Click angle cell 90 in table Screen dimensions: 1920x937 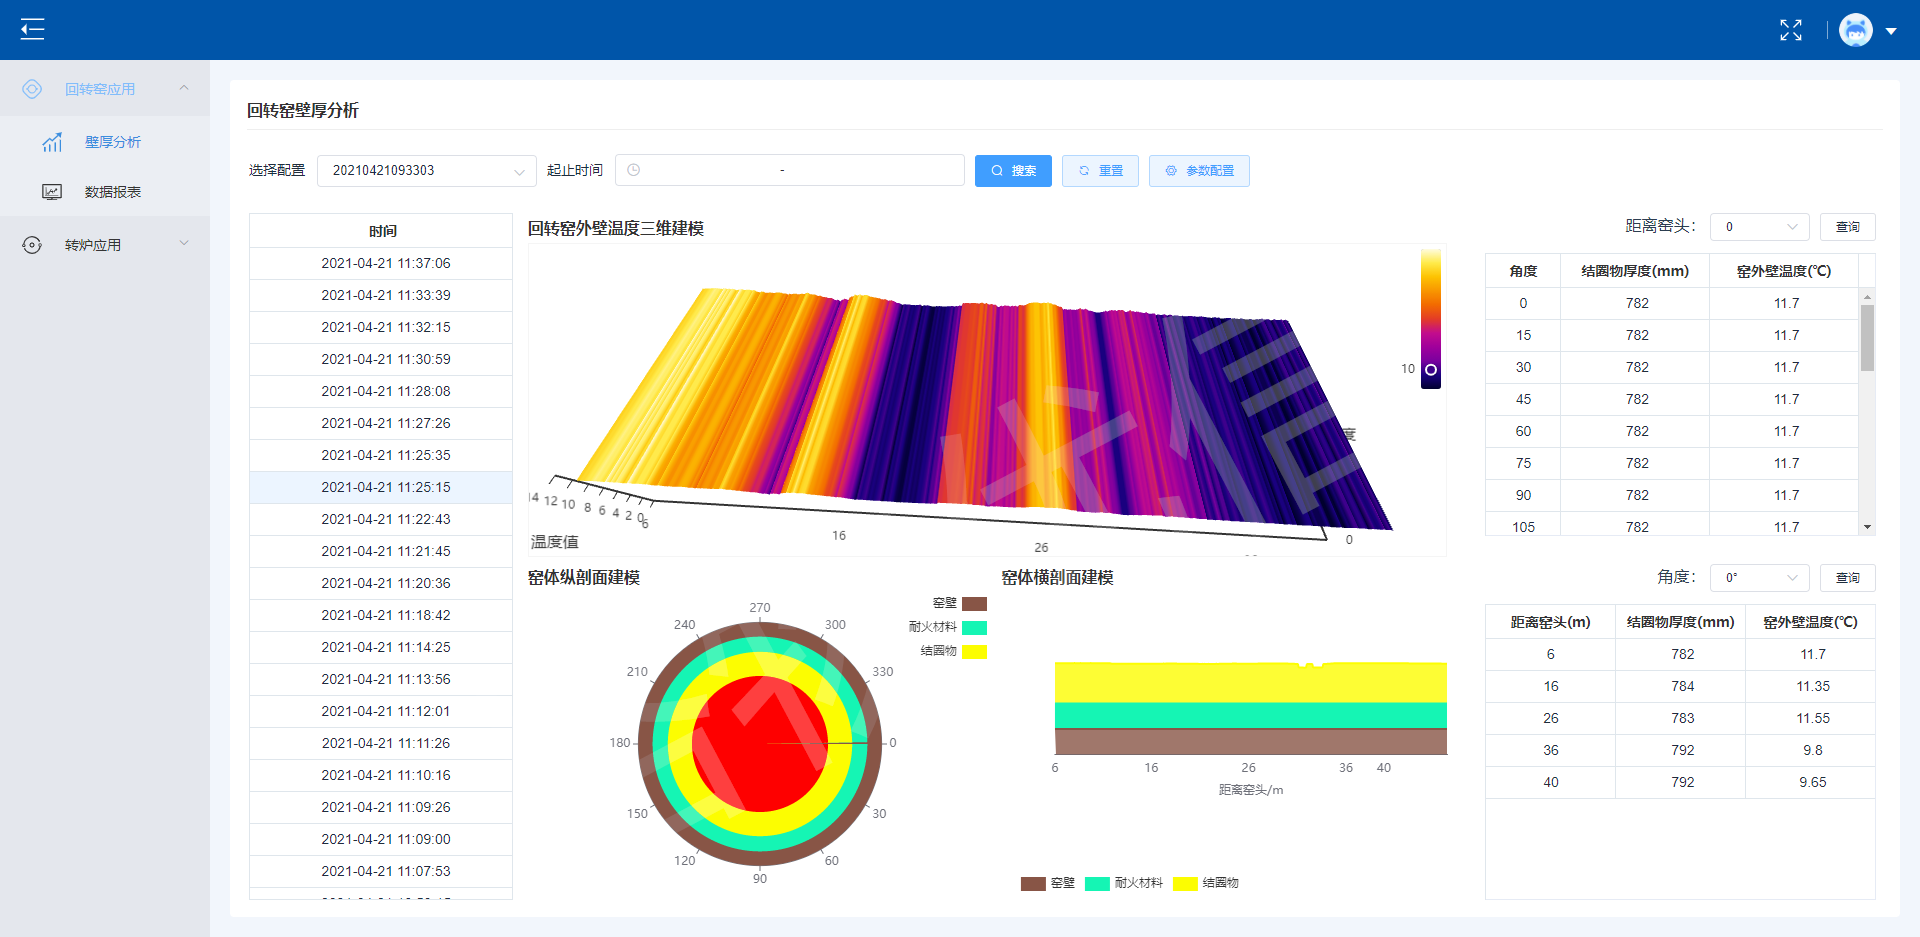tap(1523, 495)
